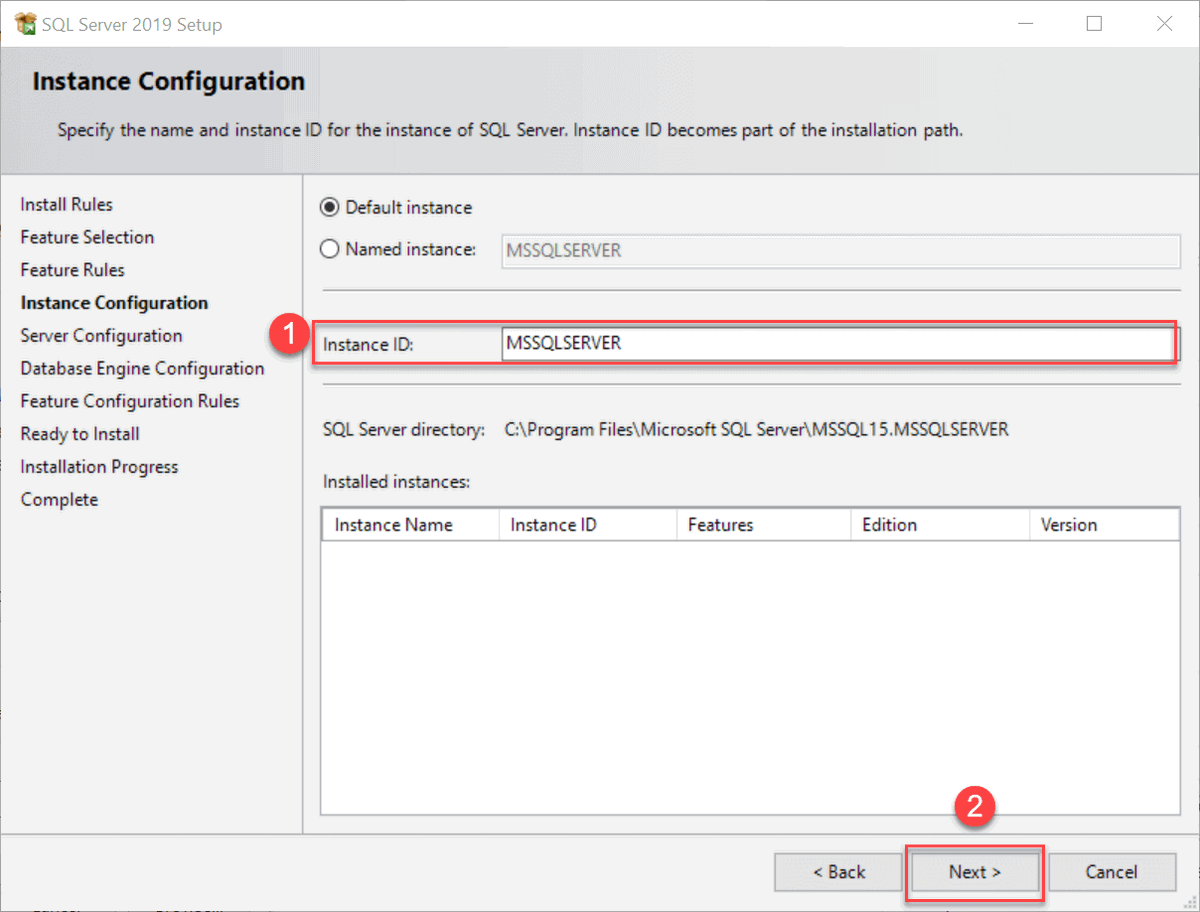Click the Edition column header
1200x912 pixels.
[889, 524]
